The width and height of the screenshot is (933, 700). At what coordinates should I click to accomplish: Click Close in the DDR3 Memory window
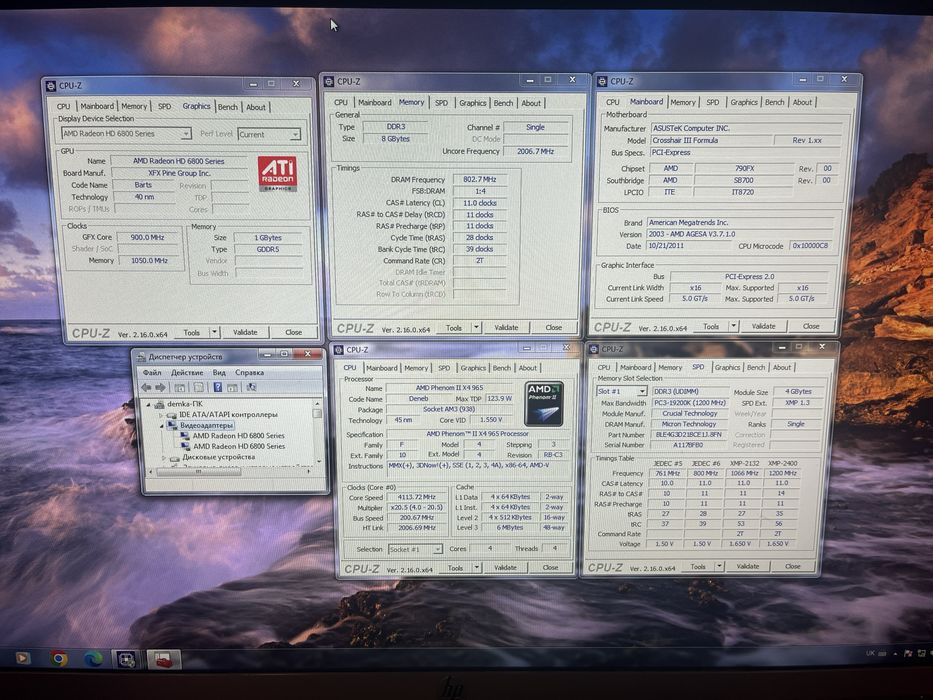553,327
